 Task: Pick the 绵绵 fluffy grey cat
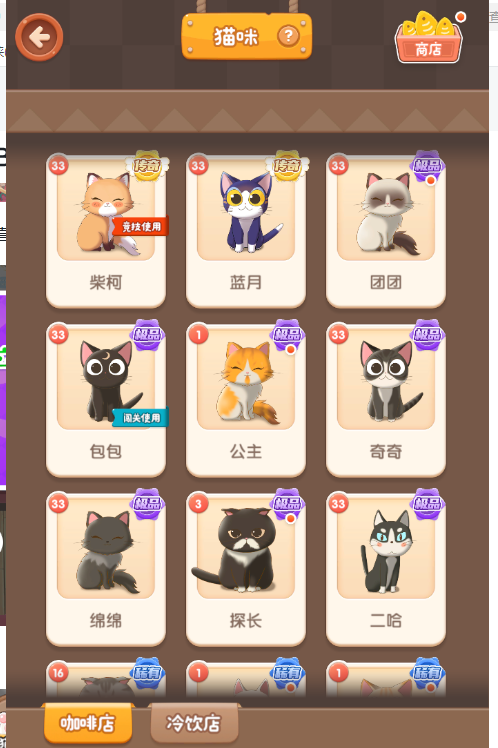pyautogui.click(x=106, y=569)
